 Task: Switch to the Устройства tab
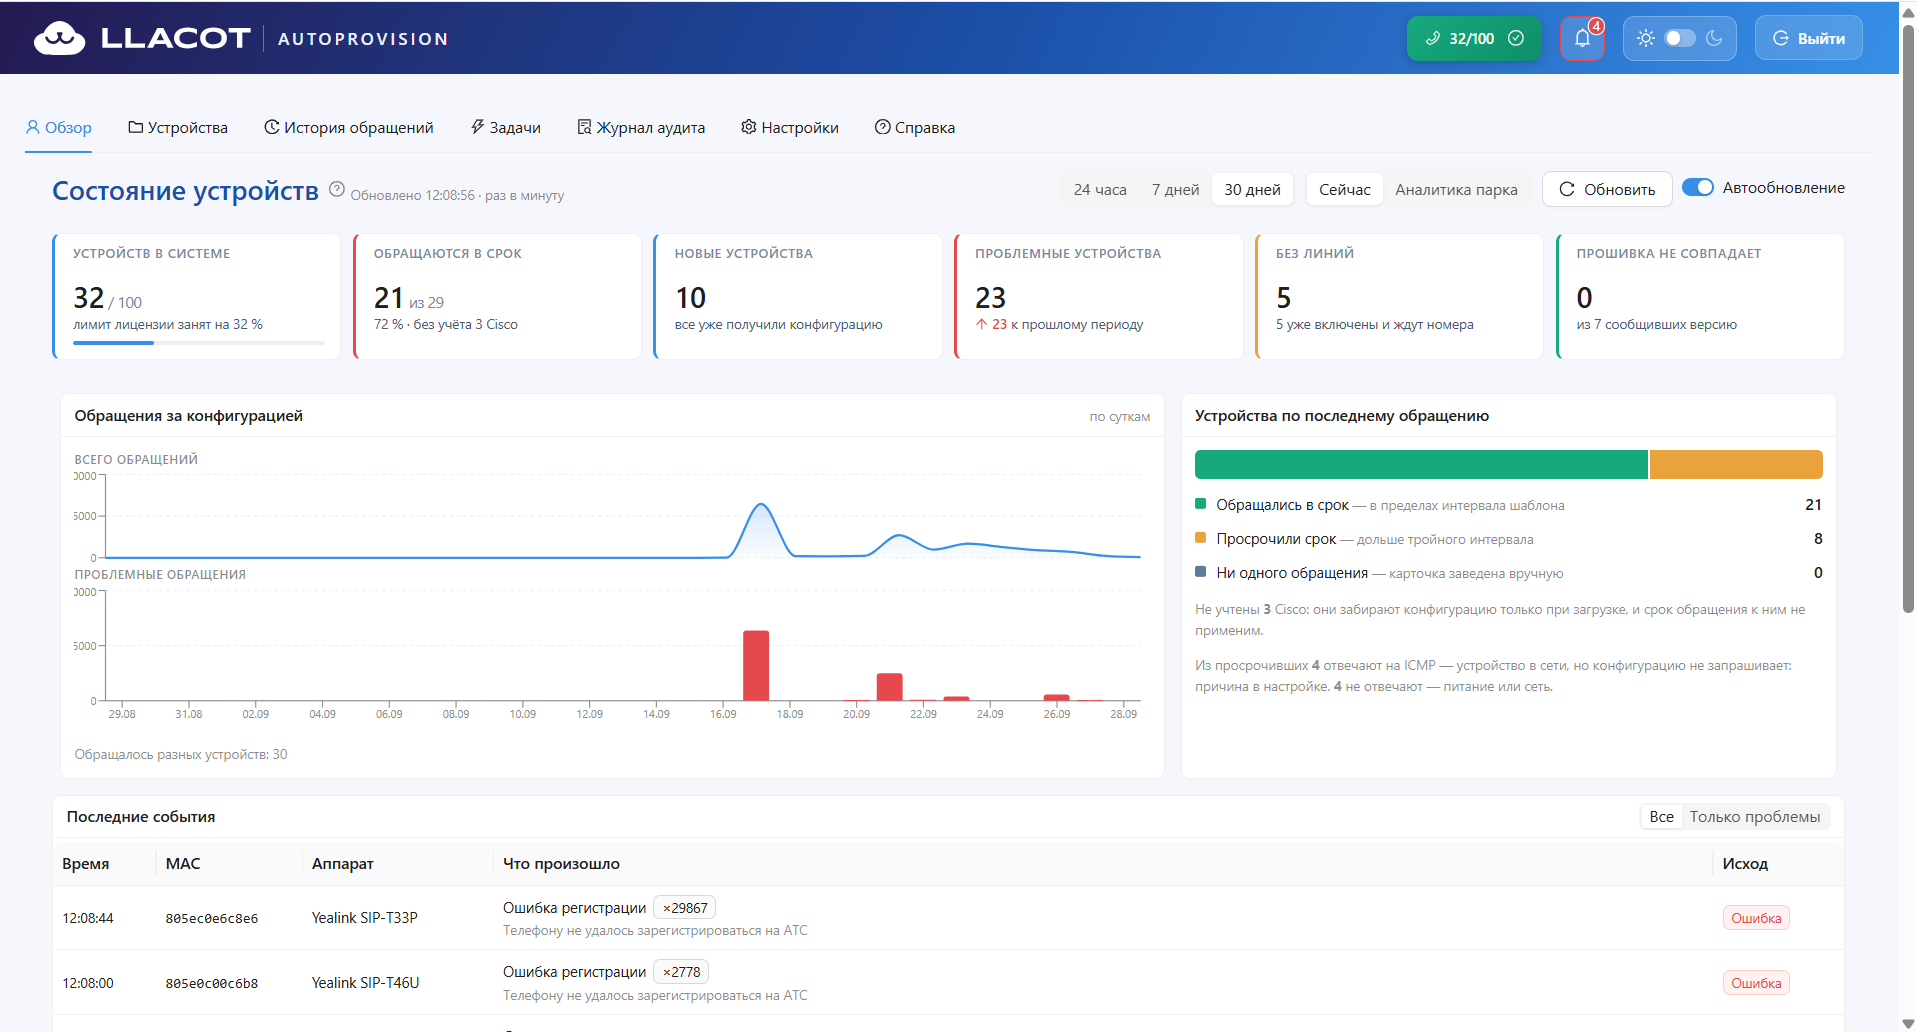pyautogui.click(x=178, y=128)
